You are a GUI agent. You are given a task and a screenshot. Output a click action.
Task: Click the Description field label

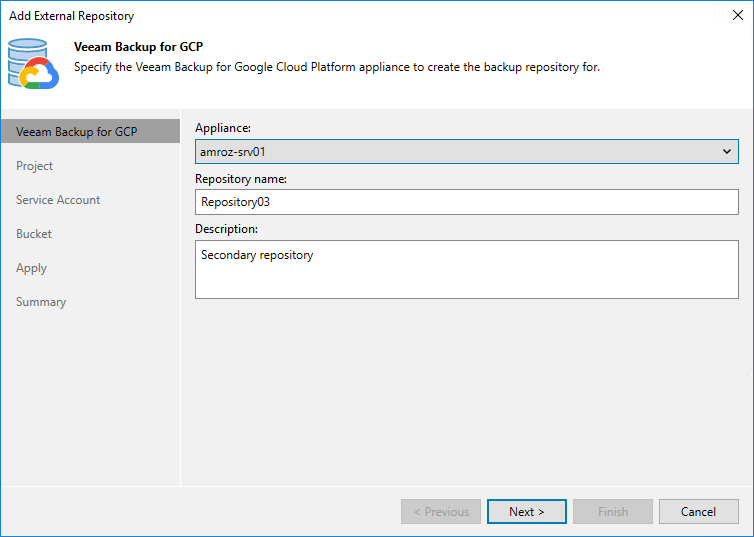pos(228,229)
